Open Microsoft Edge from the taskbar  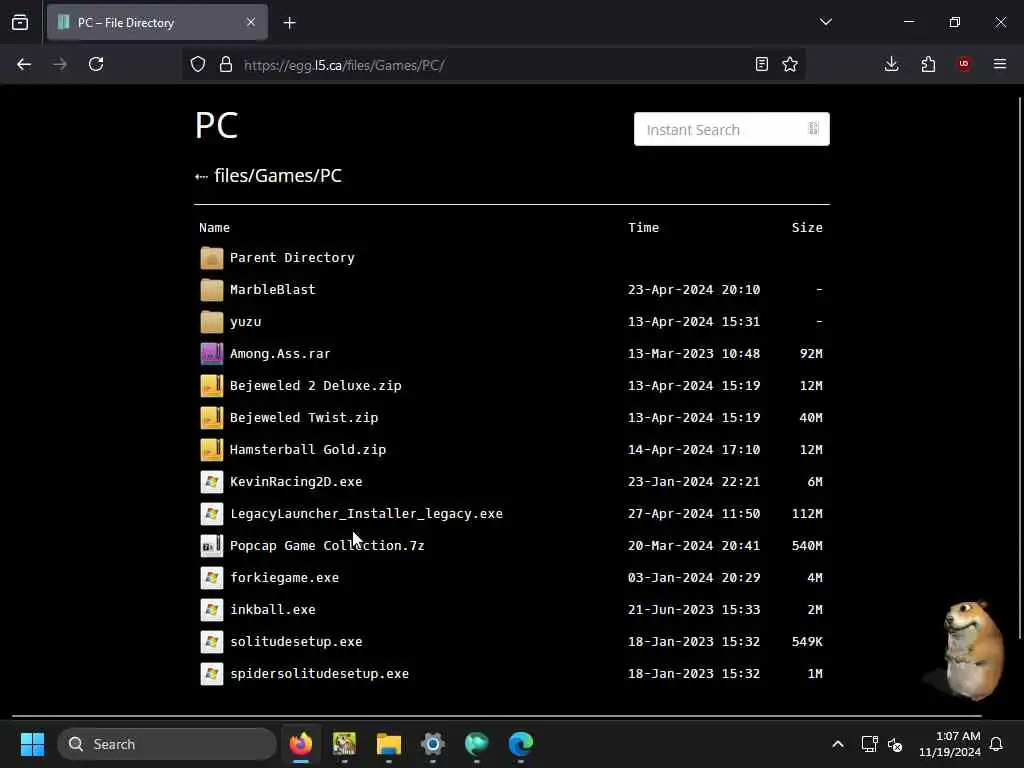point(520,744)
